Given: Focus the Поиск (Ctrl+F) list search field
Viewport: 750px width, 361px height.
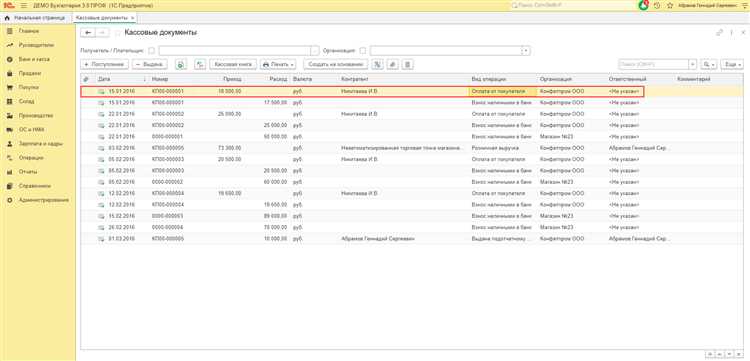Looking at the screenshot, I should point(653,64).
